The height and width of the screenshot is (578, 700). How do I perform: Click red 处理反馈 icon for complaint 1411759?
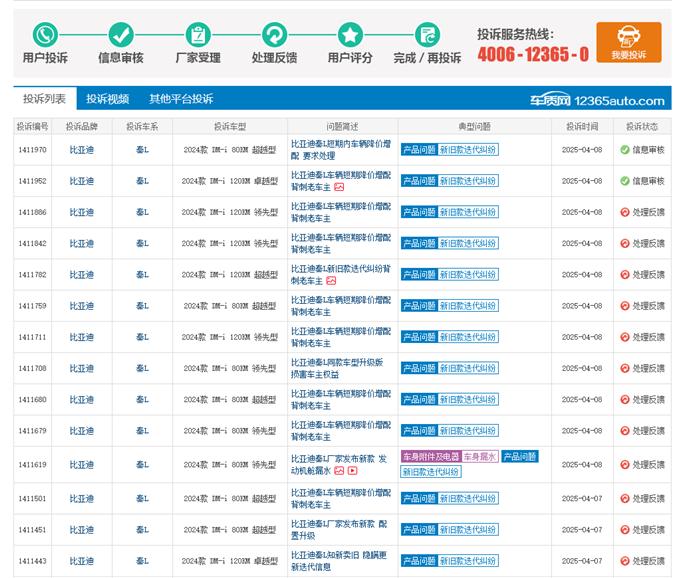tap(625, 306)
